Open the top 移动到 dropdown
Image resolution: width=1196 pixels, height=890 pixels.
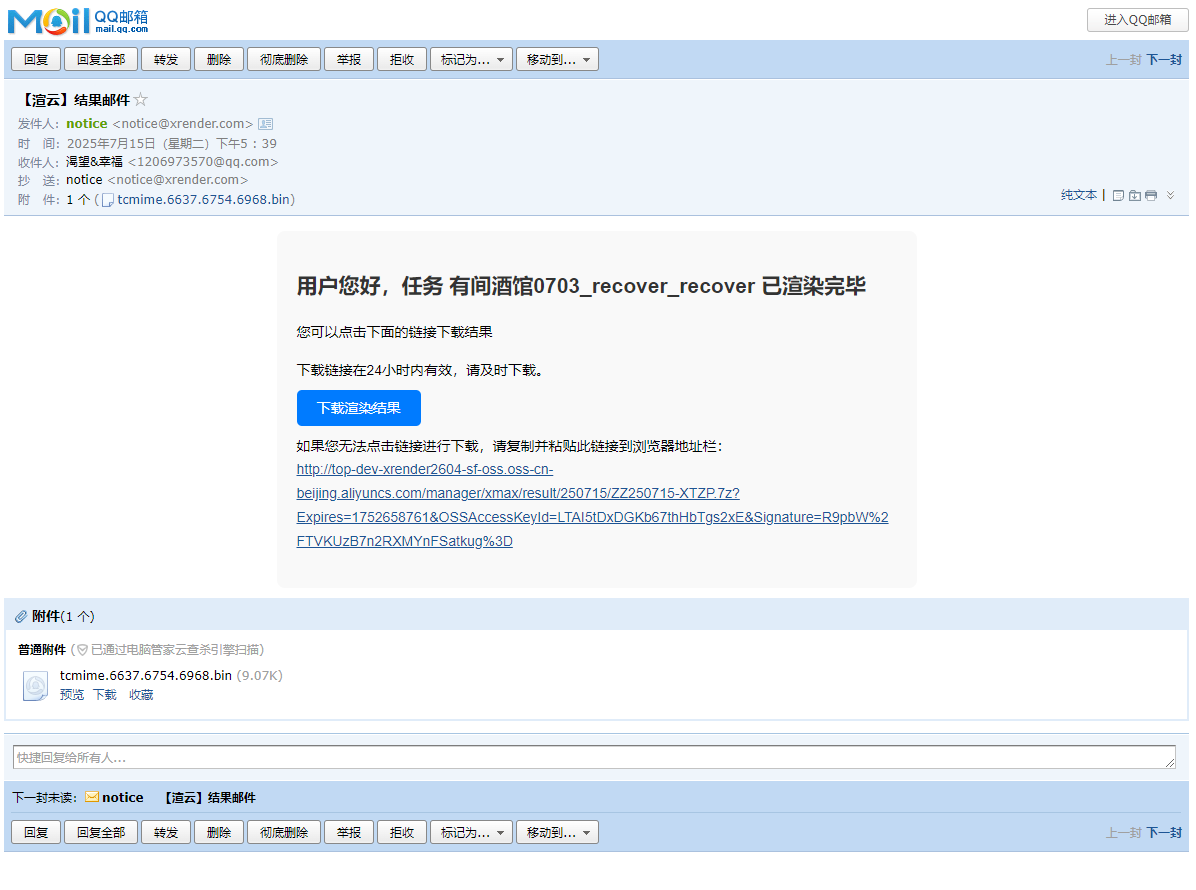tap(557, 60)
